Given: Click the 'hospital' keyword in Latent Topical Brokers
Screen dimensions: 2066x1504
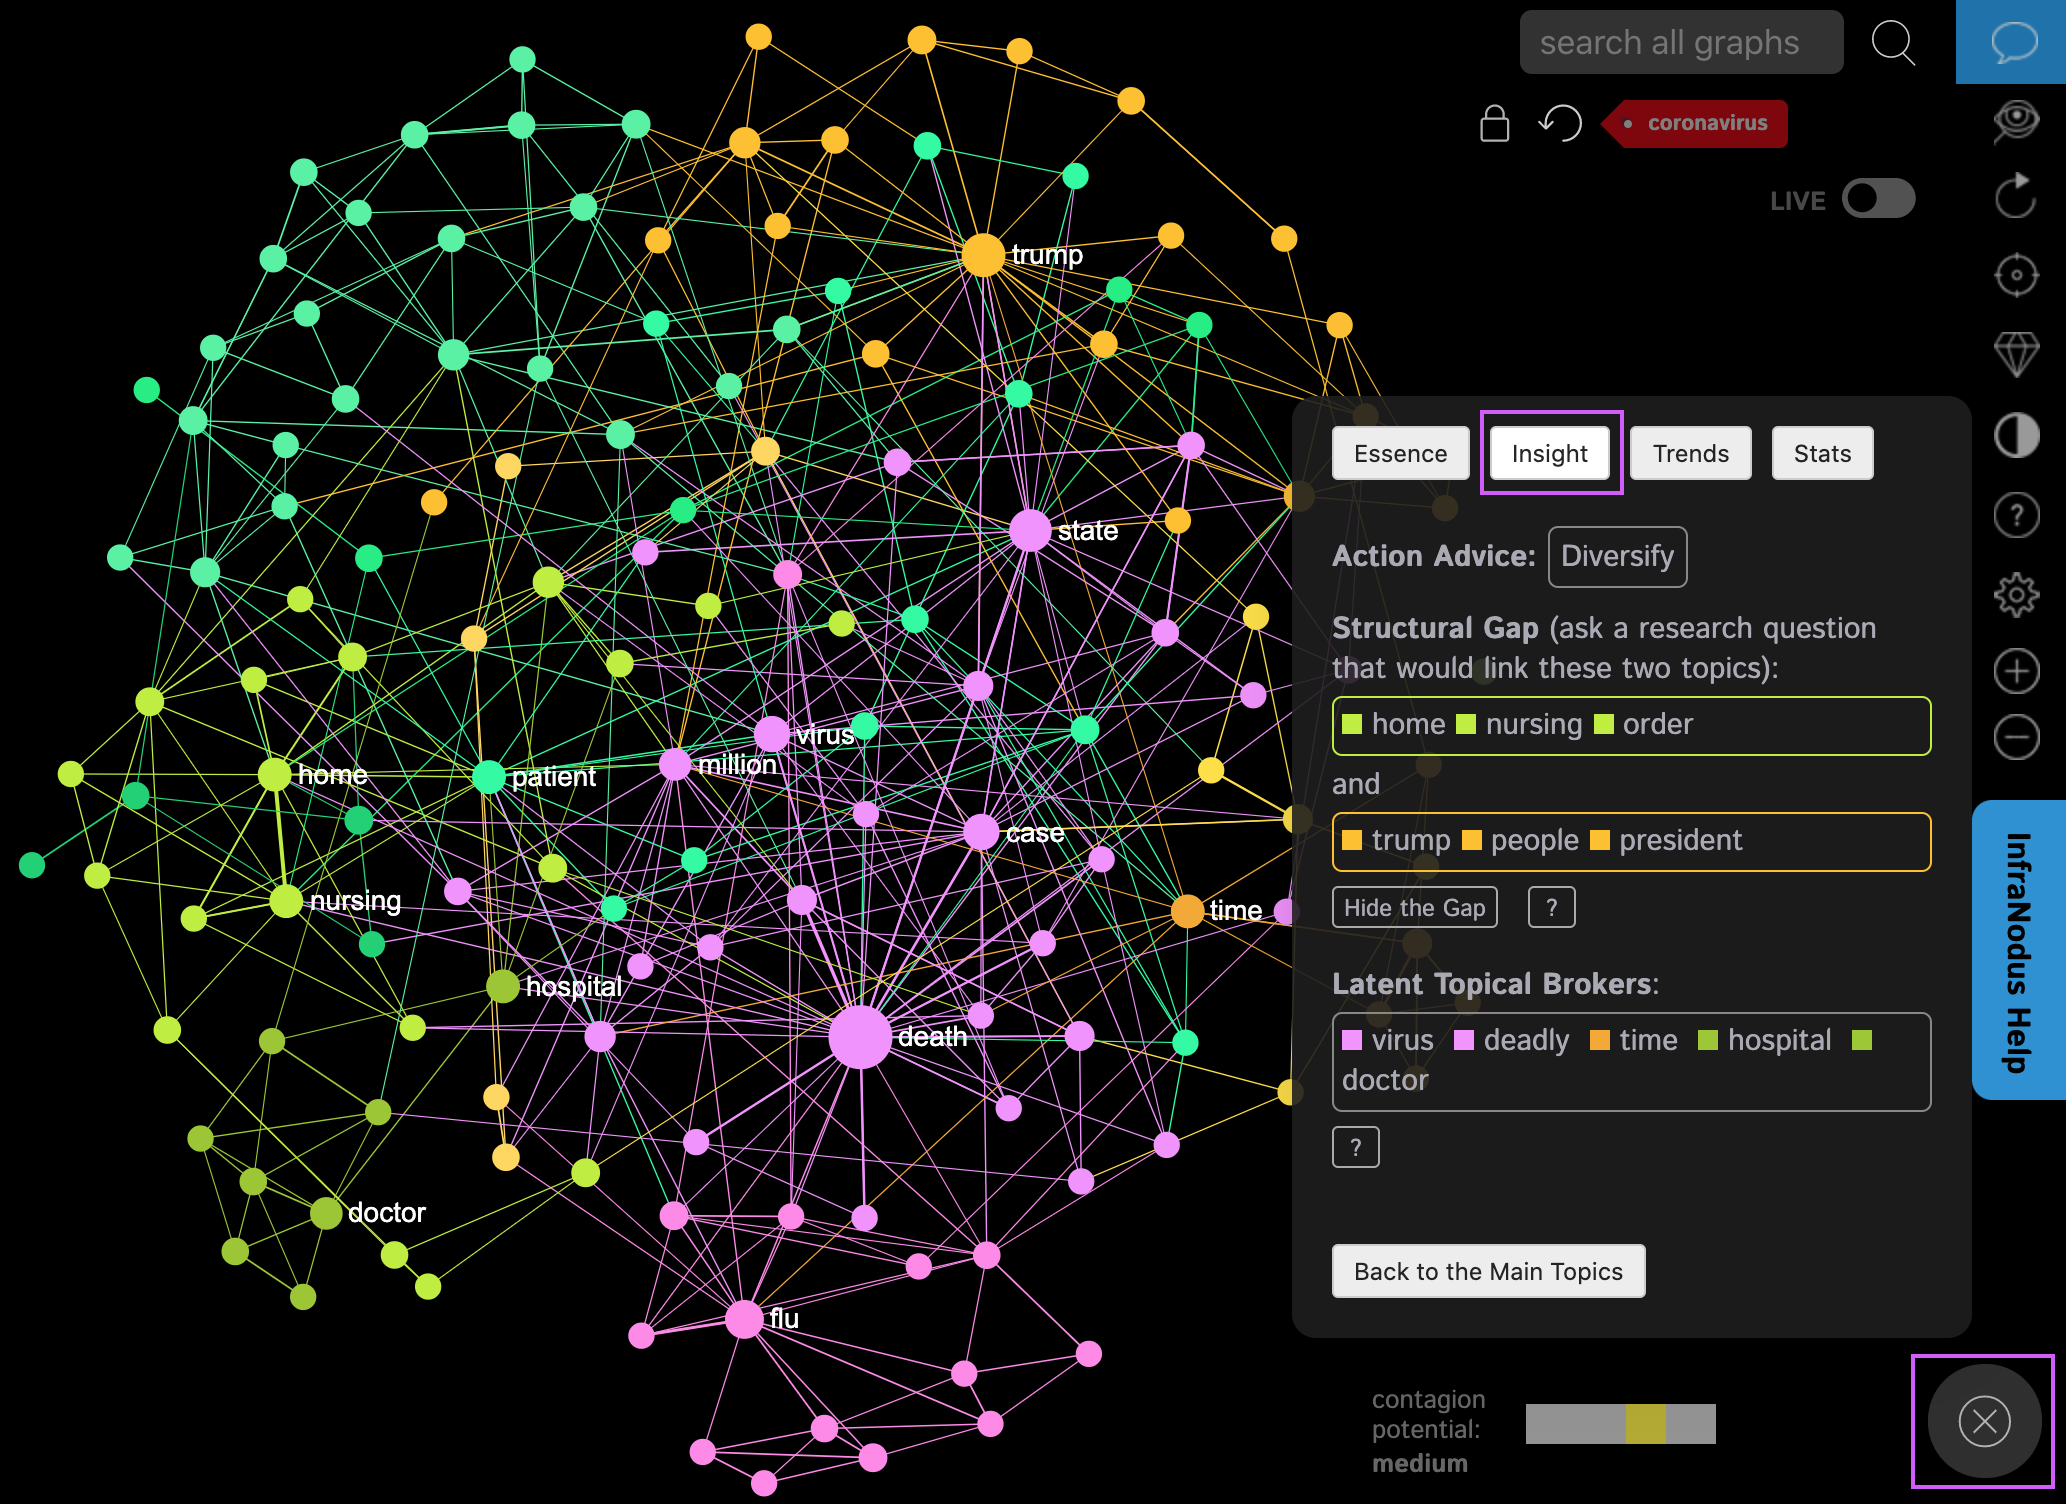Looking at the screenshot, I should (x=1779, y=1040).
